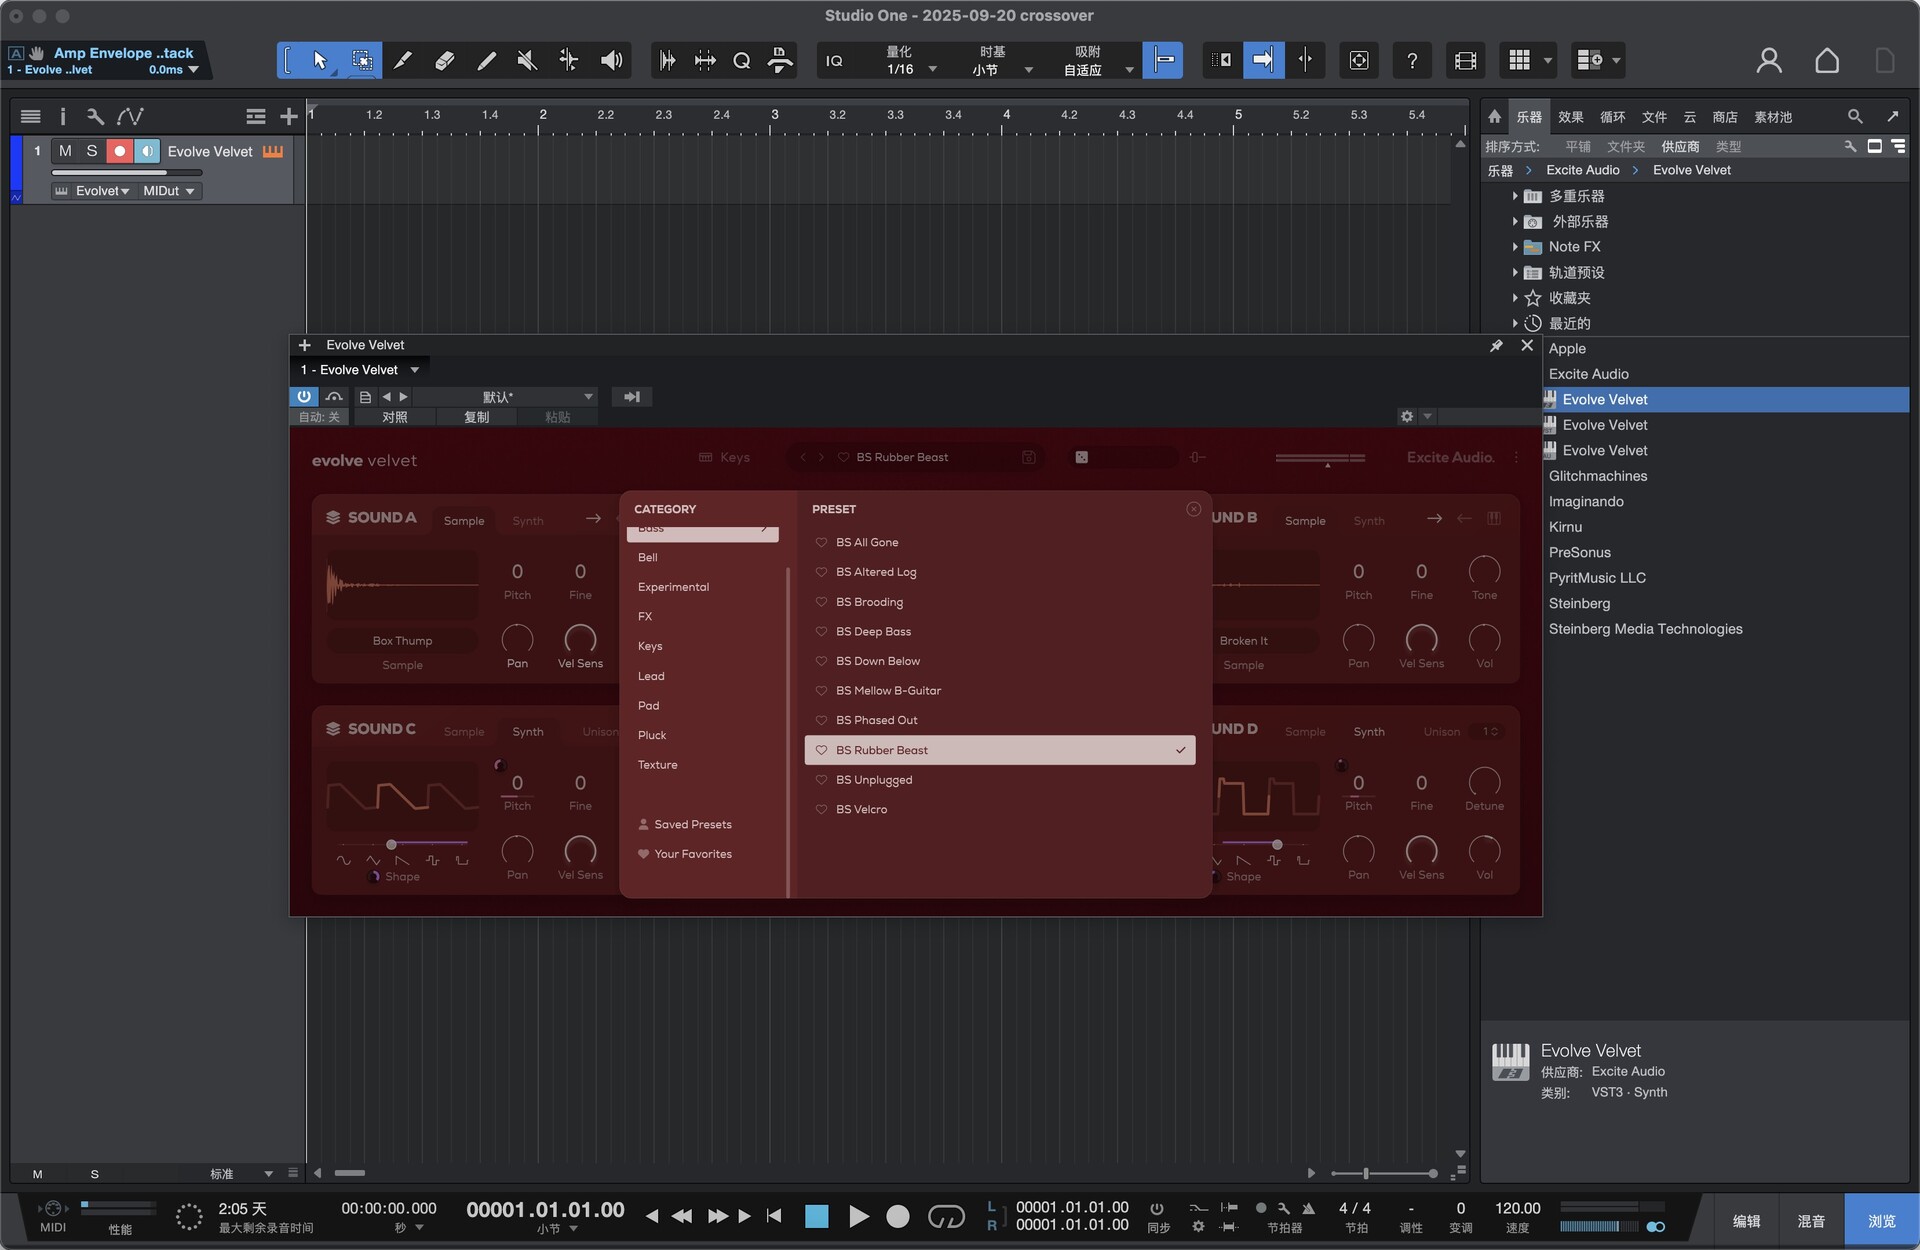The width and height of the screenshot is (1920, 1250).
Task: Expand the Note FX folder
Action: 1515,247
